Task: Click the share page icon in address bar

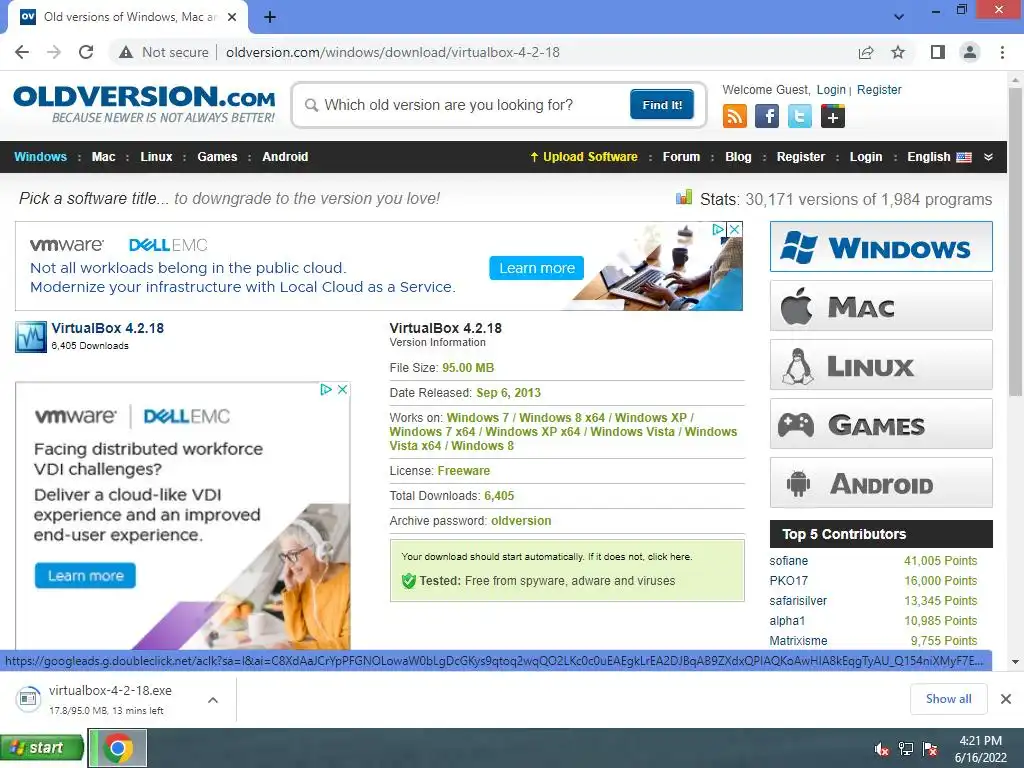Action: coord(866,52)
